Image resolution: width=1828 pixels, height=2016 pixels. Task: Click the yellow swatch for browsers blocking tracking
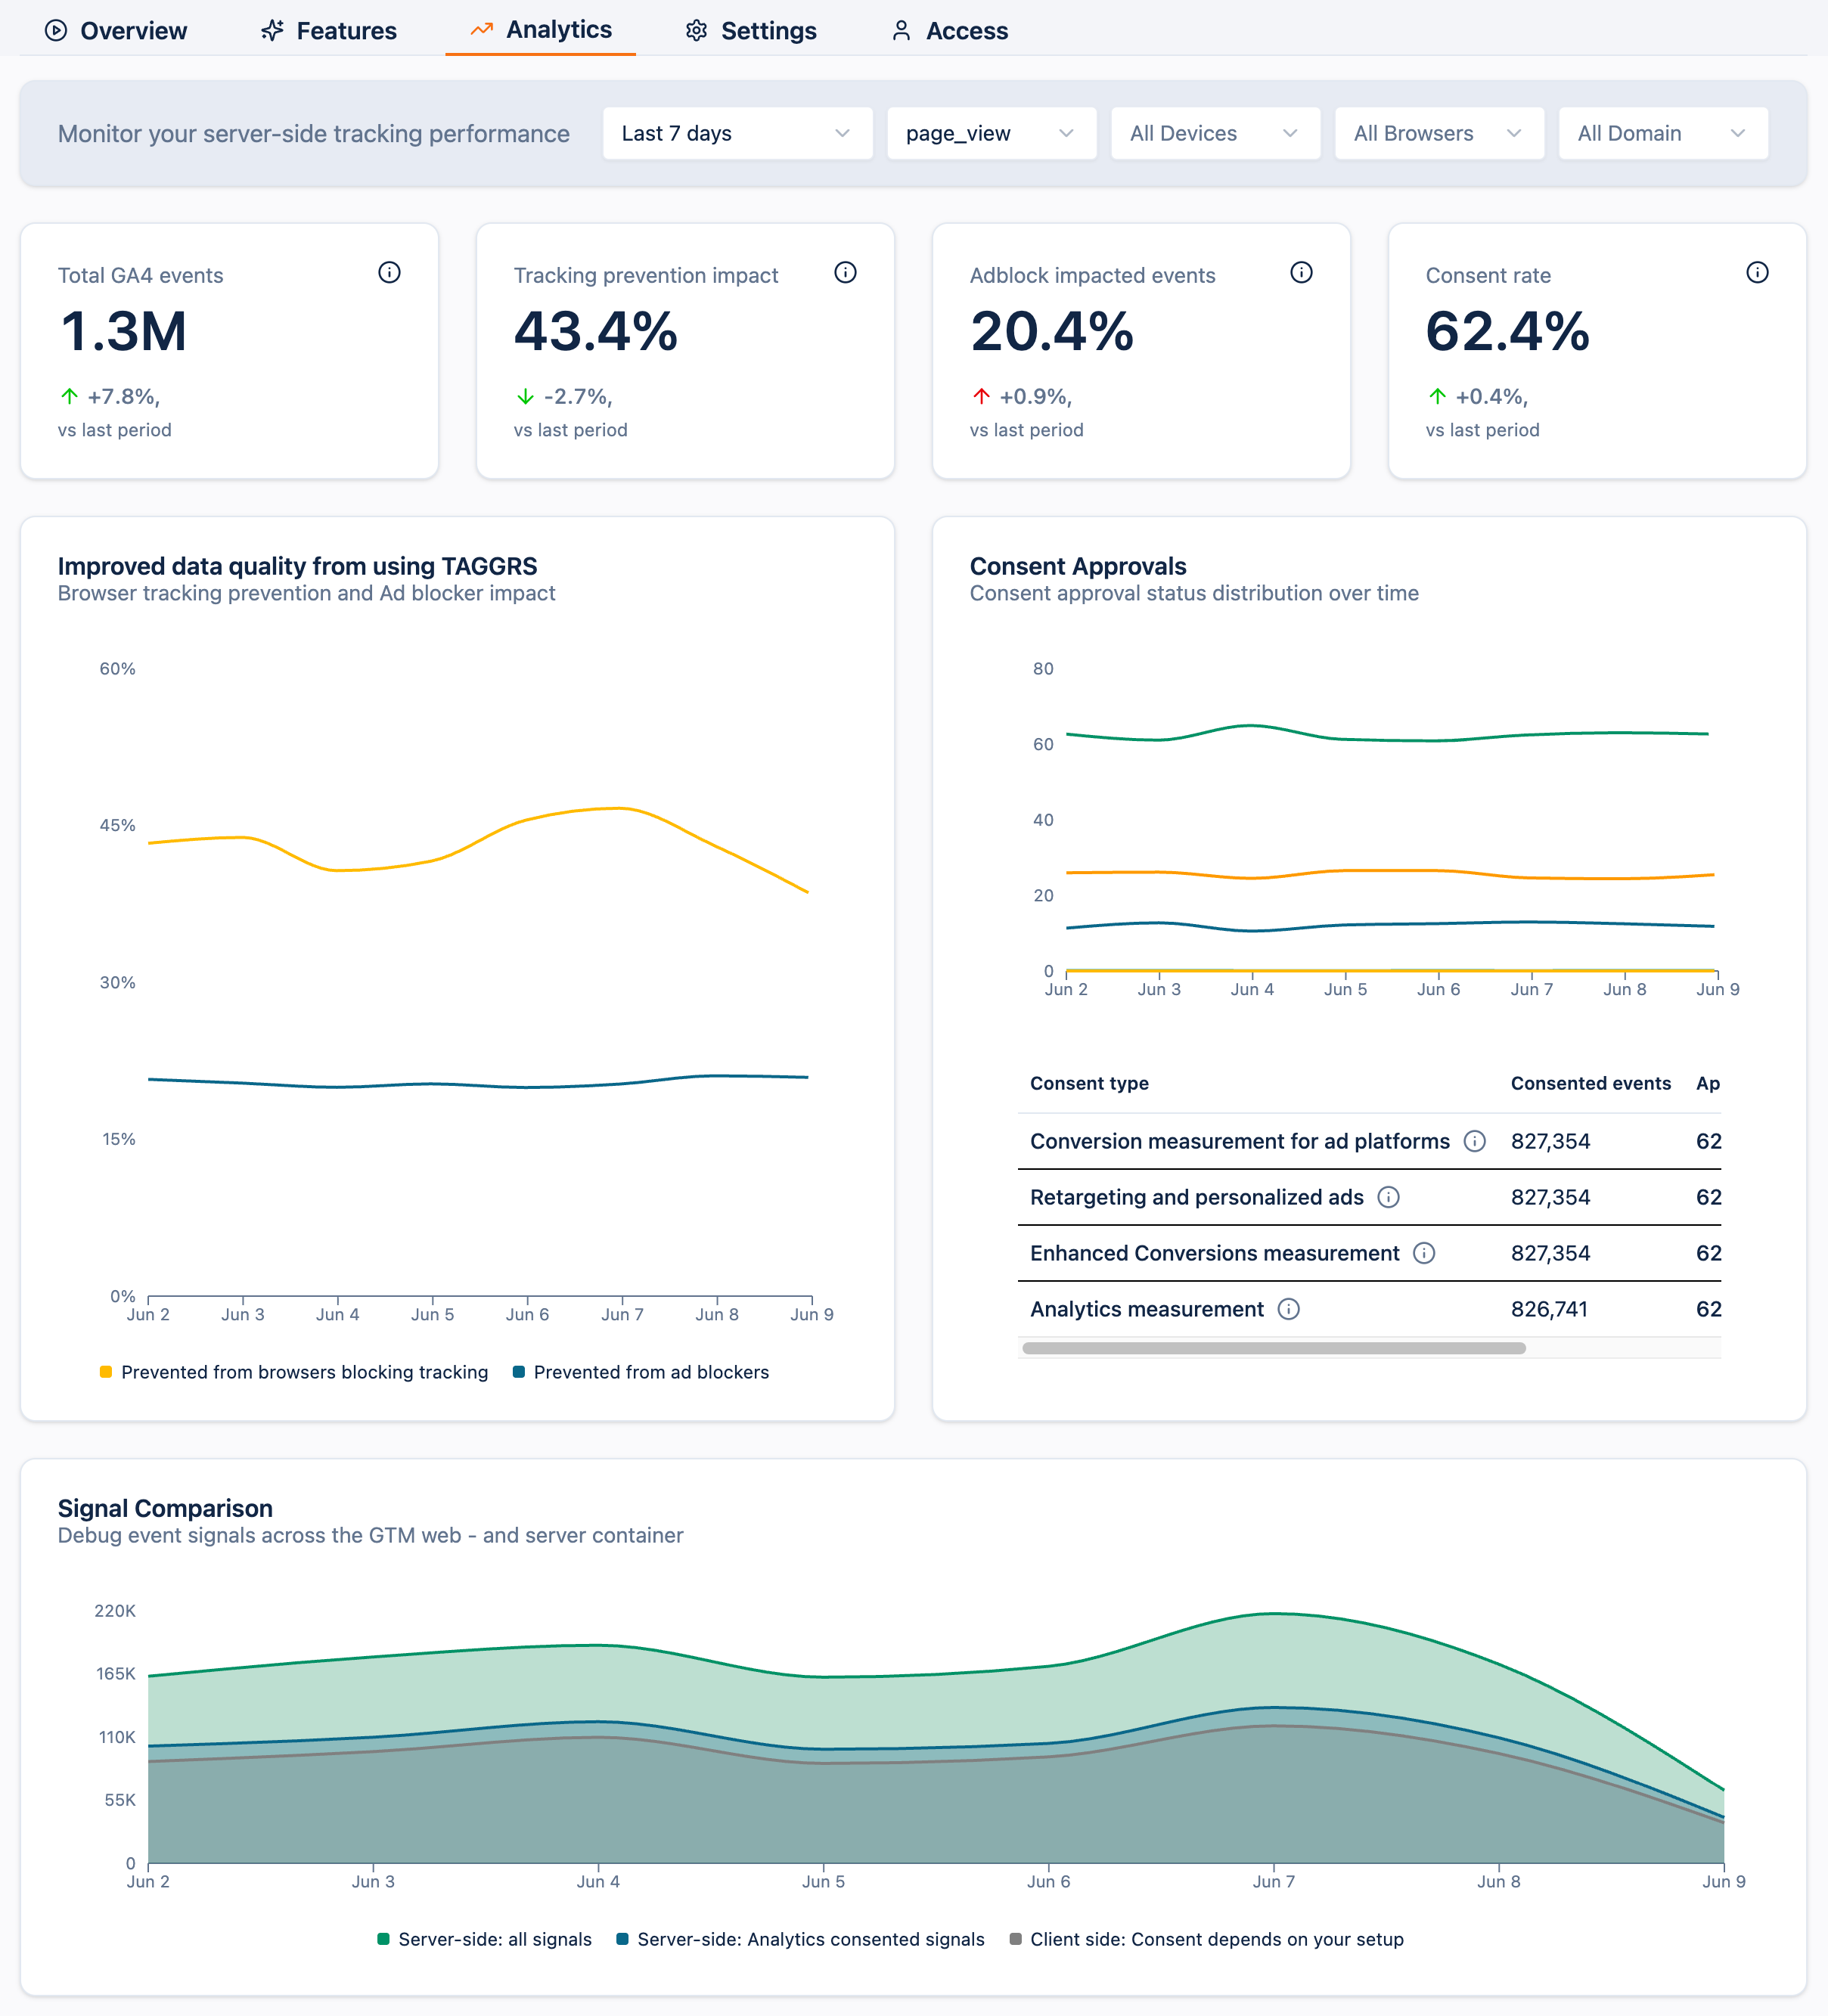coord(106,1372)
